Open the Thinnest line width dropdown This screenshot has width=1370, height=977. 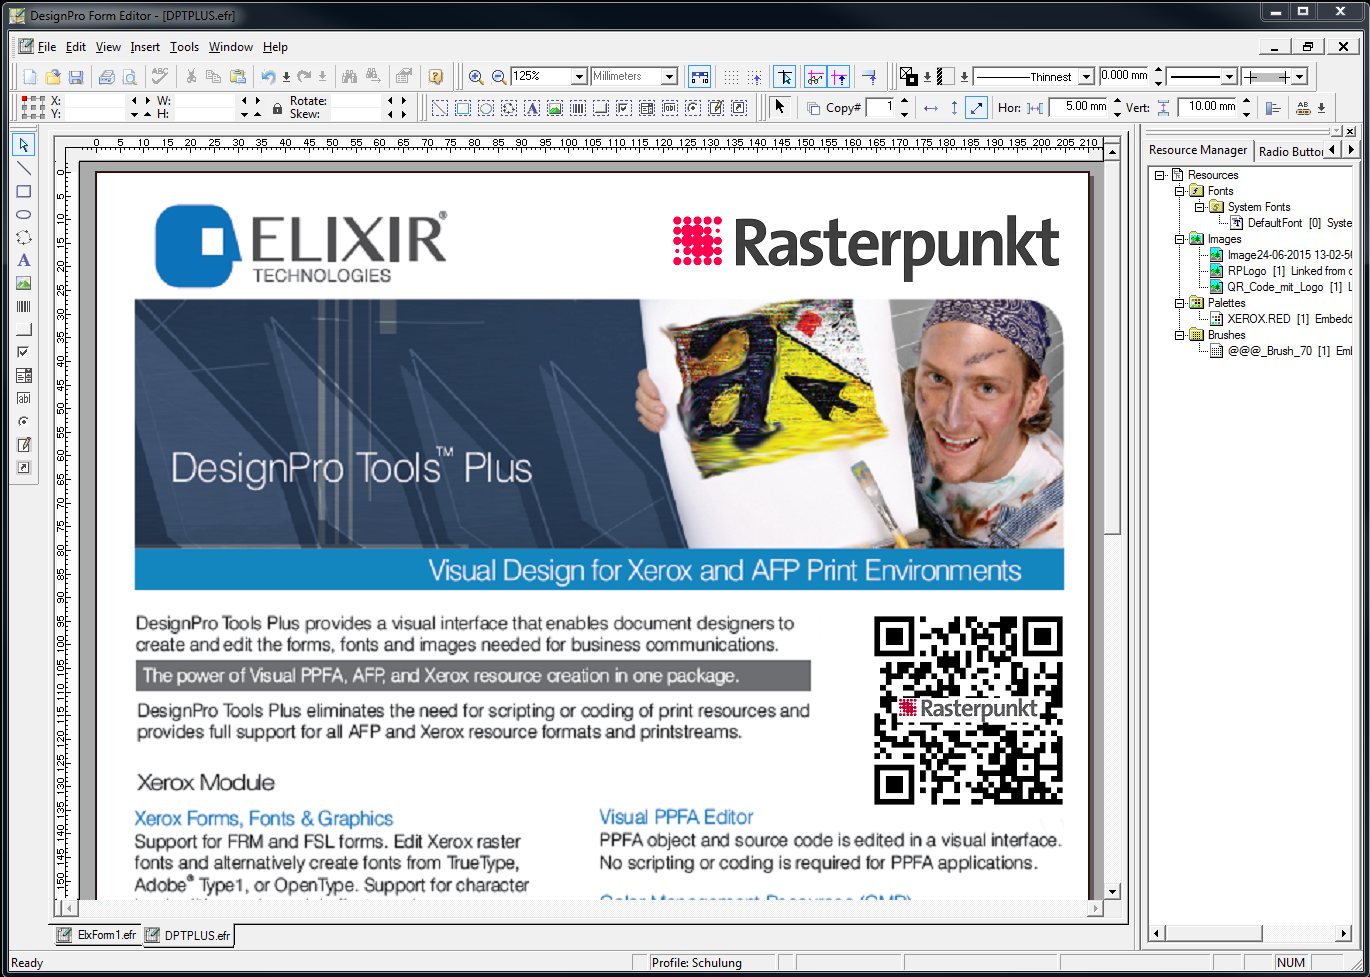click(x=1086, y=76)
